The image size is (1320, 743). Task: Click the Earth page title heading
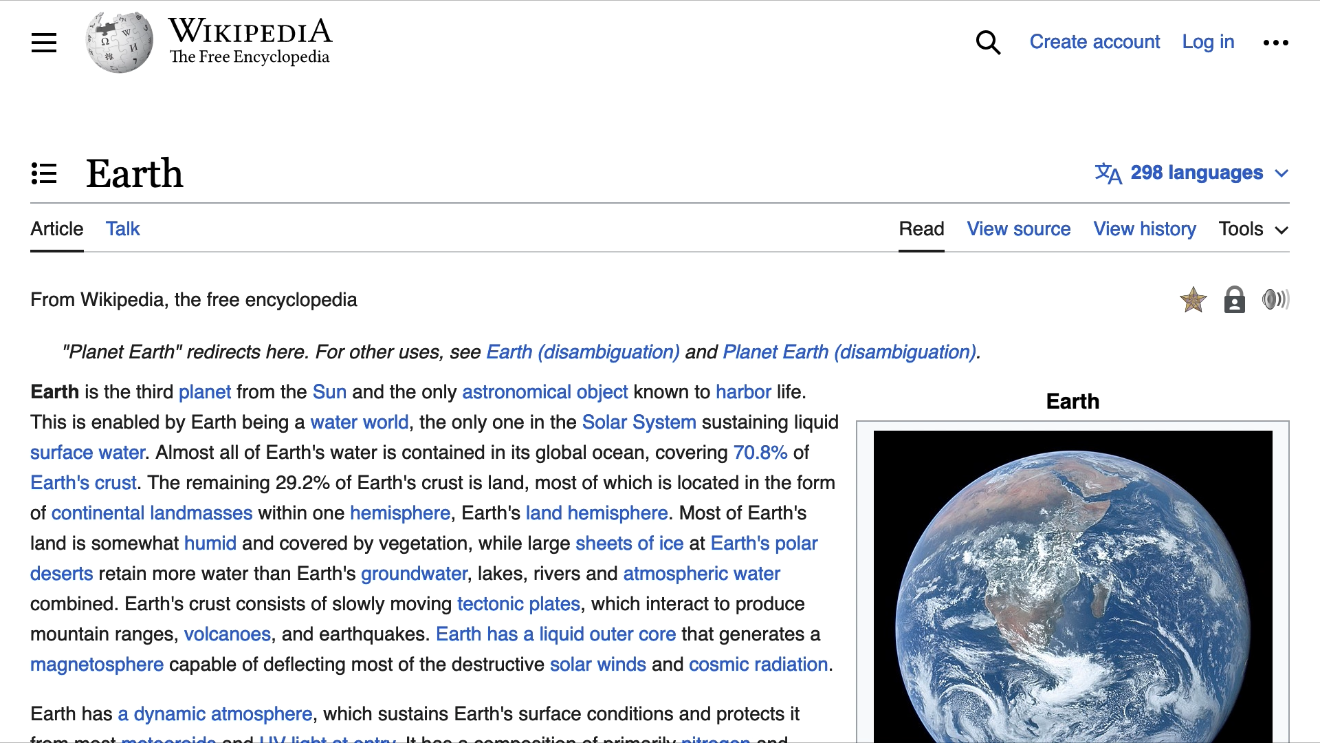click(x=135, y=173)
